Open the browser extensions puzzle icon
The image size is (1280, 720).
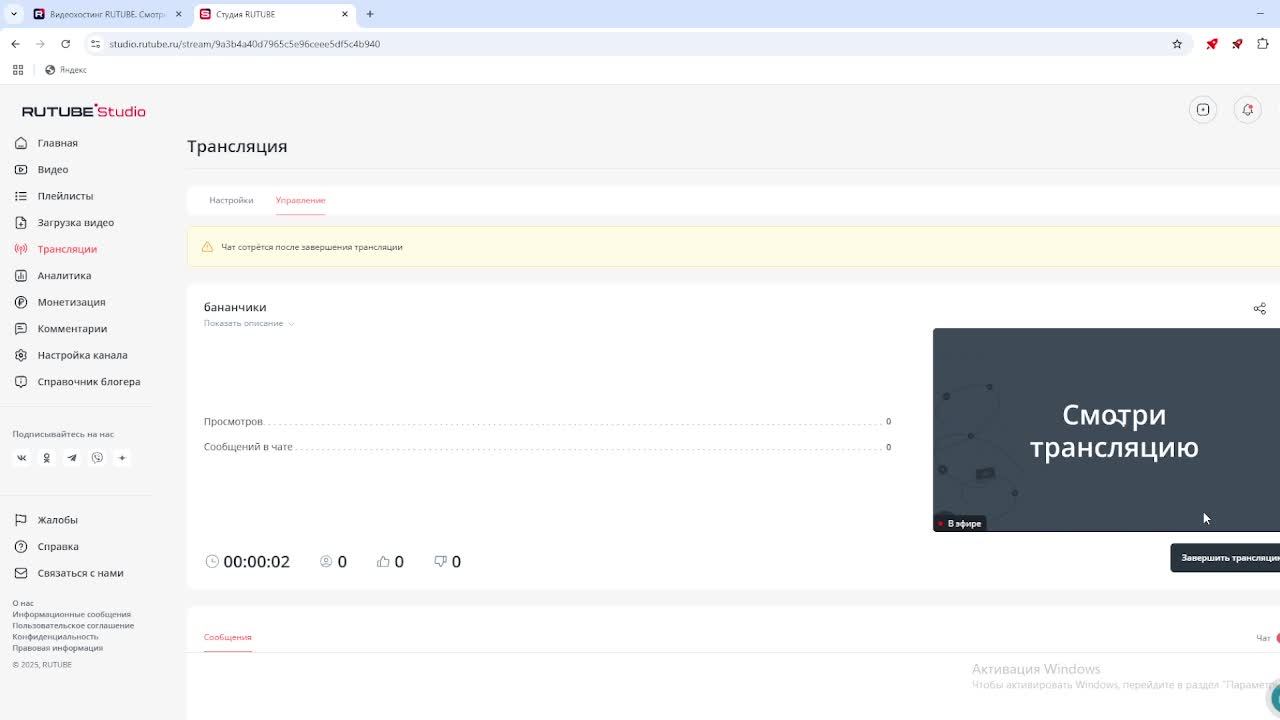pos(1263,44)
